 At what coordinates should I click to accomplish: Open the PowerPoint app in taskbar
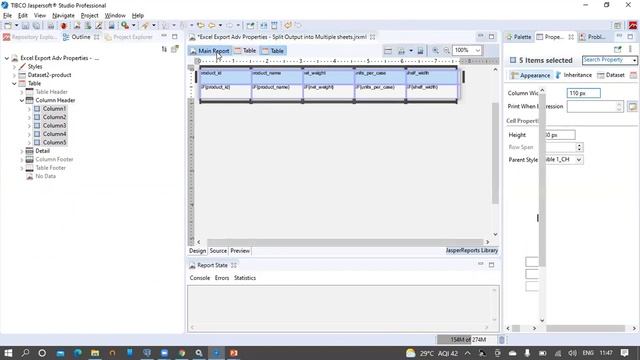234,353
